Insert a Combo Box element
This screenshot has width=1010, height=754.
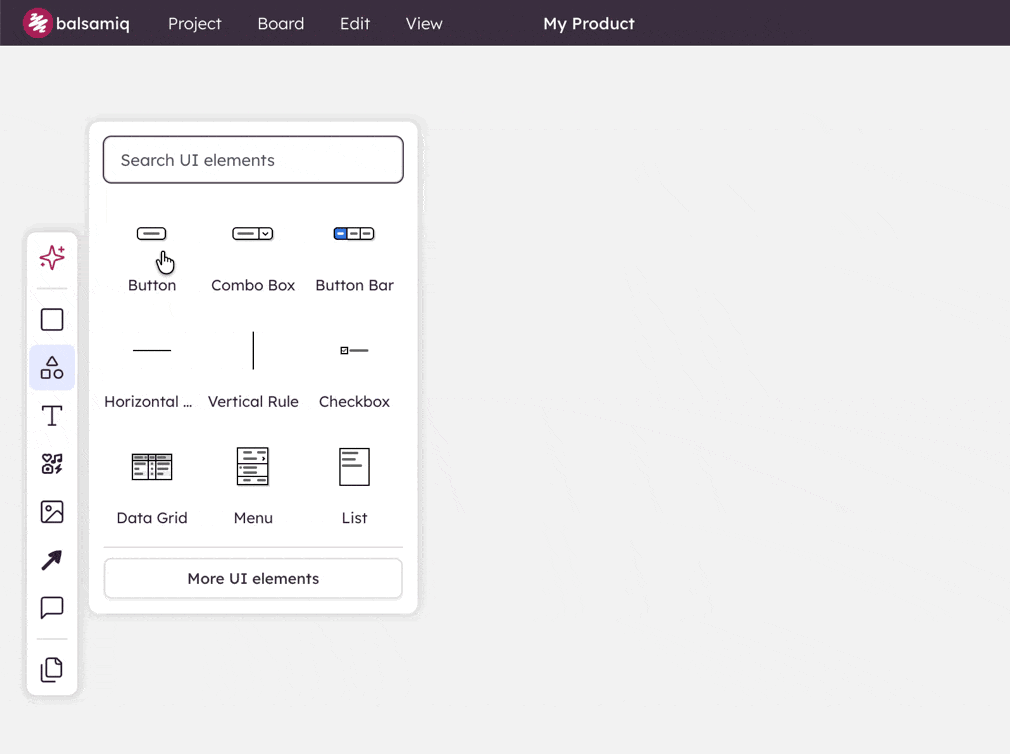[x=253, y=258]
